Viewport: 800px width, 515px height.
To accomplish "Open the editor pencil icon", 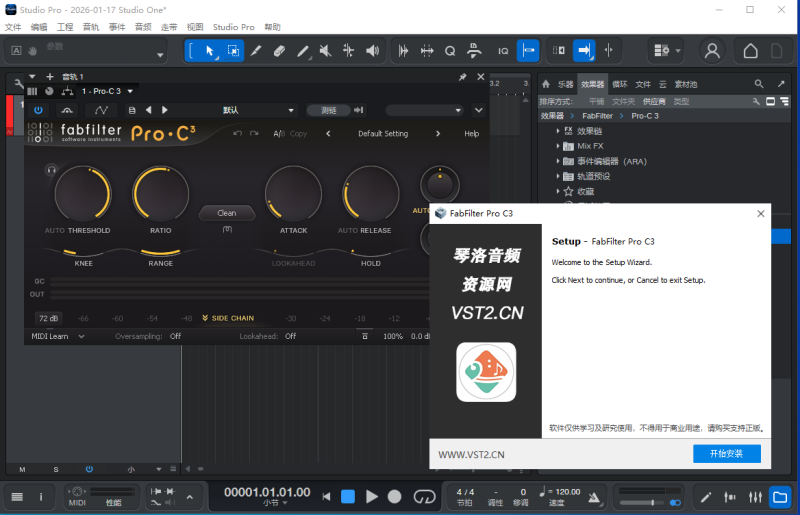I will (x=706, y=497).
